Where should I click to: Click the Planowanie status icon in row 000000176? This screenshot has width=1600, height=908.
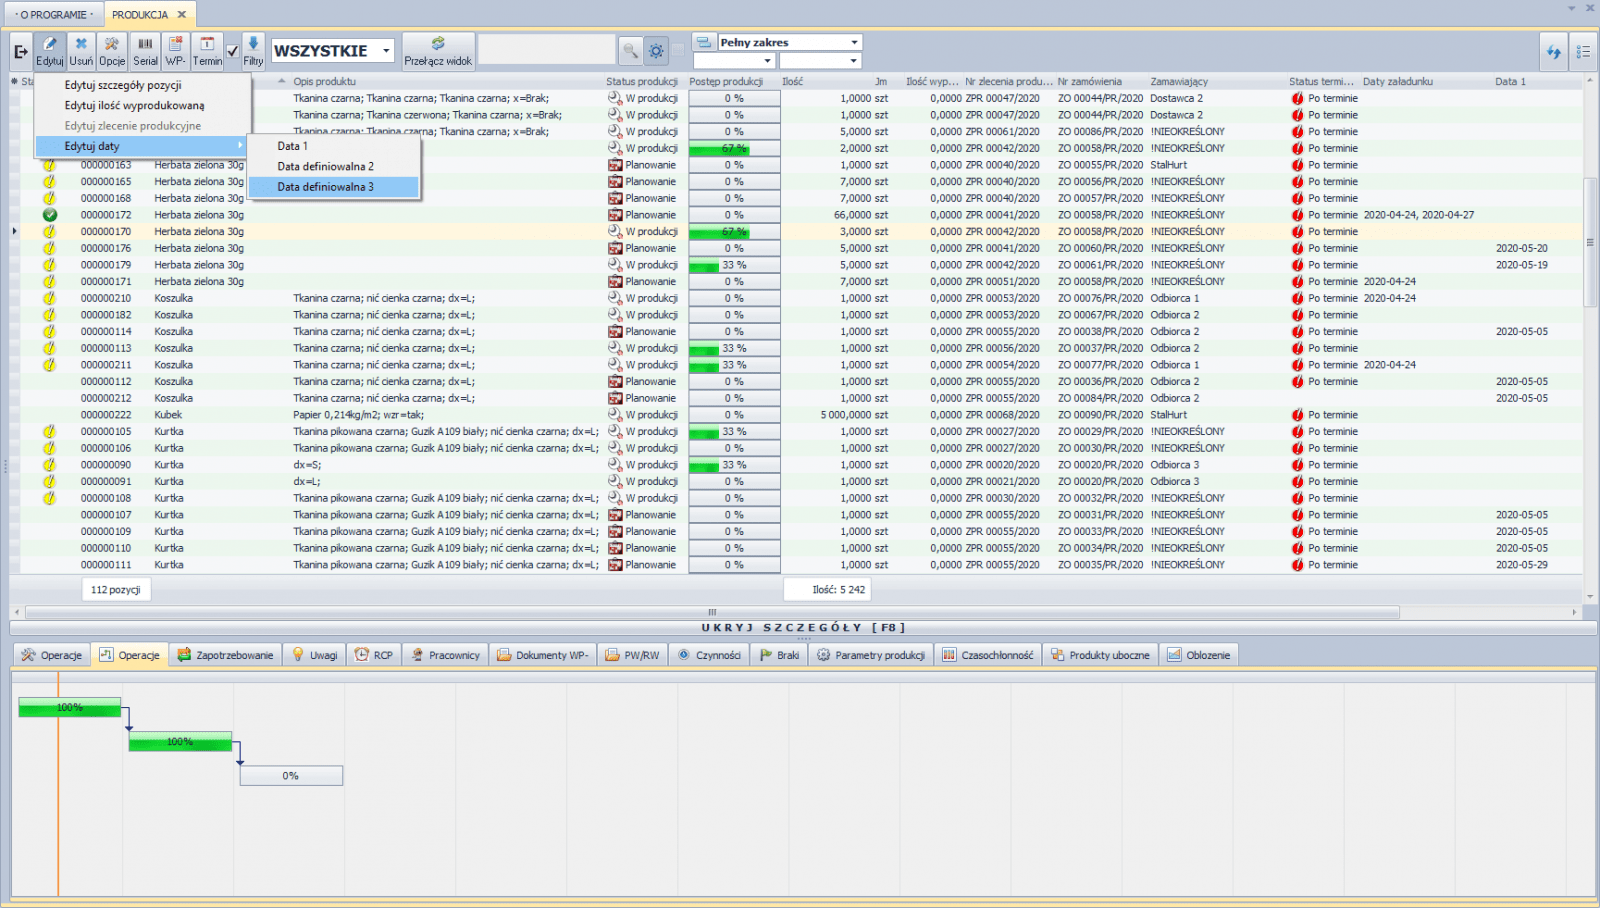[615, 248]
